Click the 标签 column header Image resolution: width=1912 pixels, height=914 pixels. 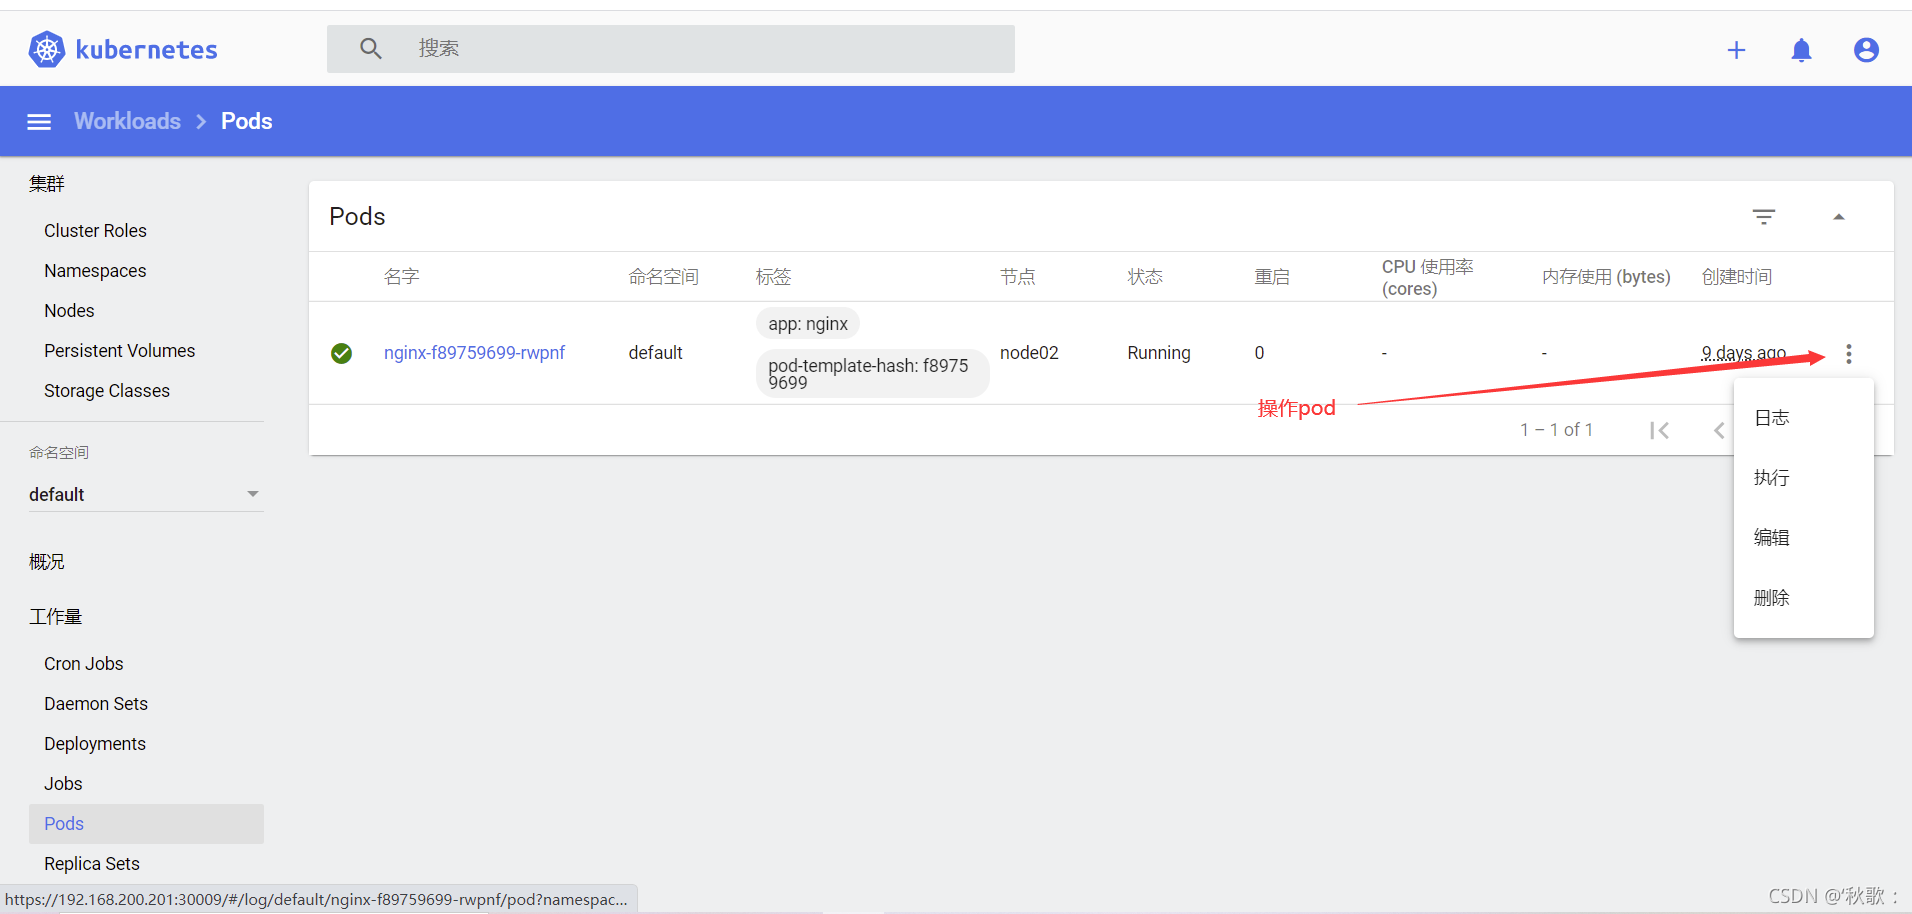[774, 277]
